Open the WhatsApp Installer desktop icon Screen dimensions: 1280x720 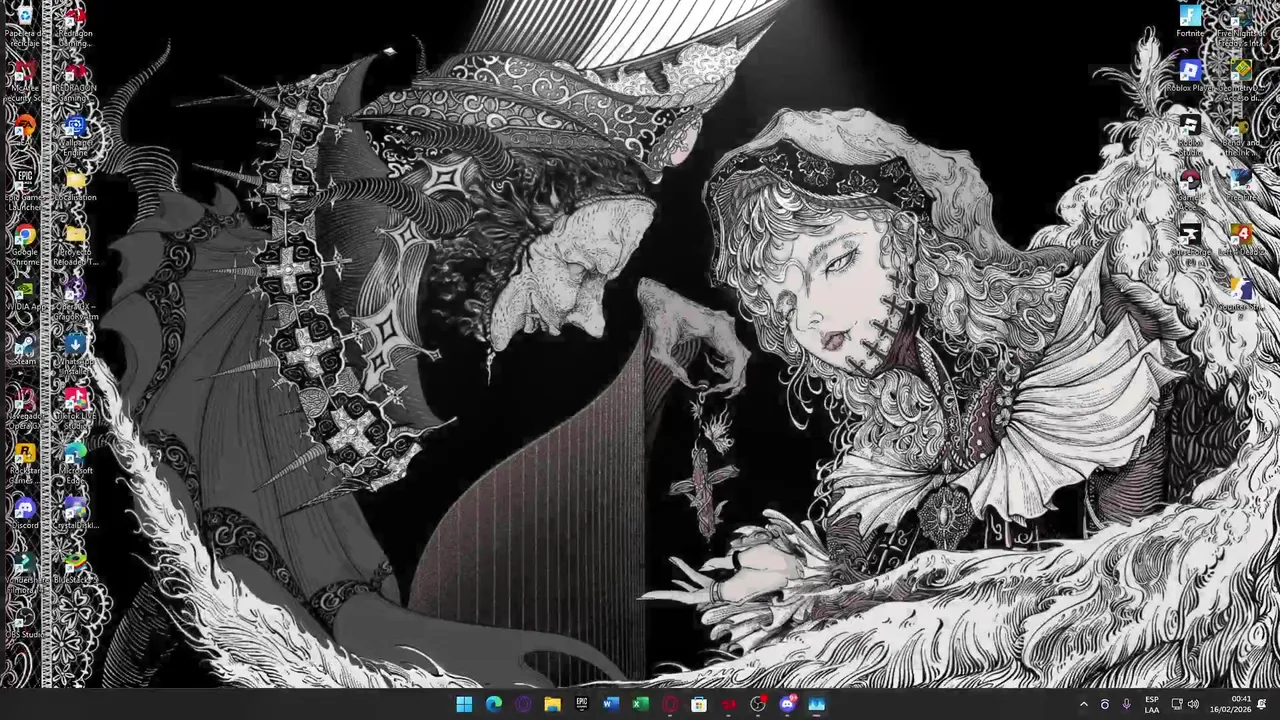tap(75, 355)
